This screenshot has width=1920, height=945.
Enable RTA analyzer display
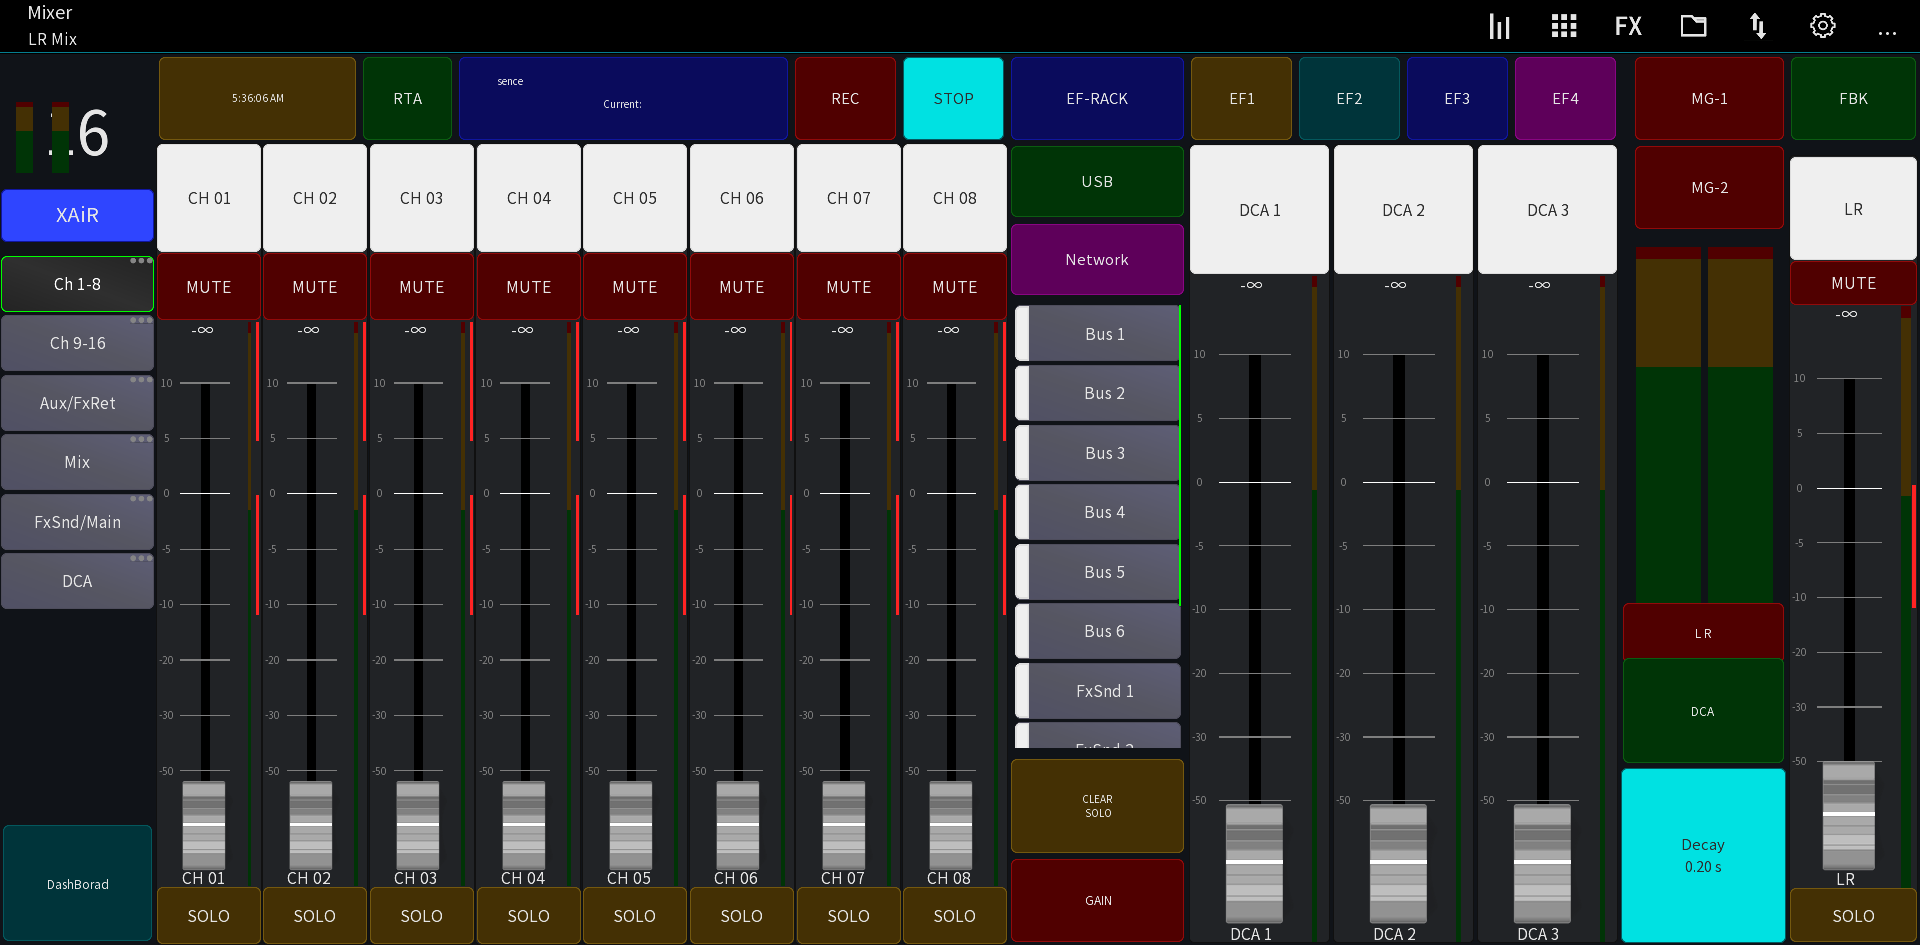tap(407, 98)
